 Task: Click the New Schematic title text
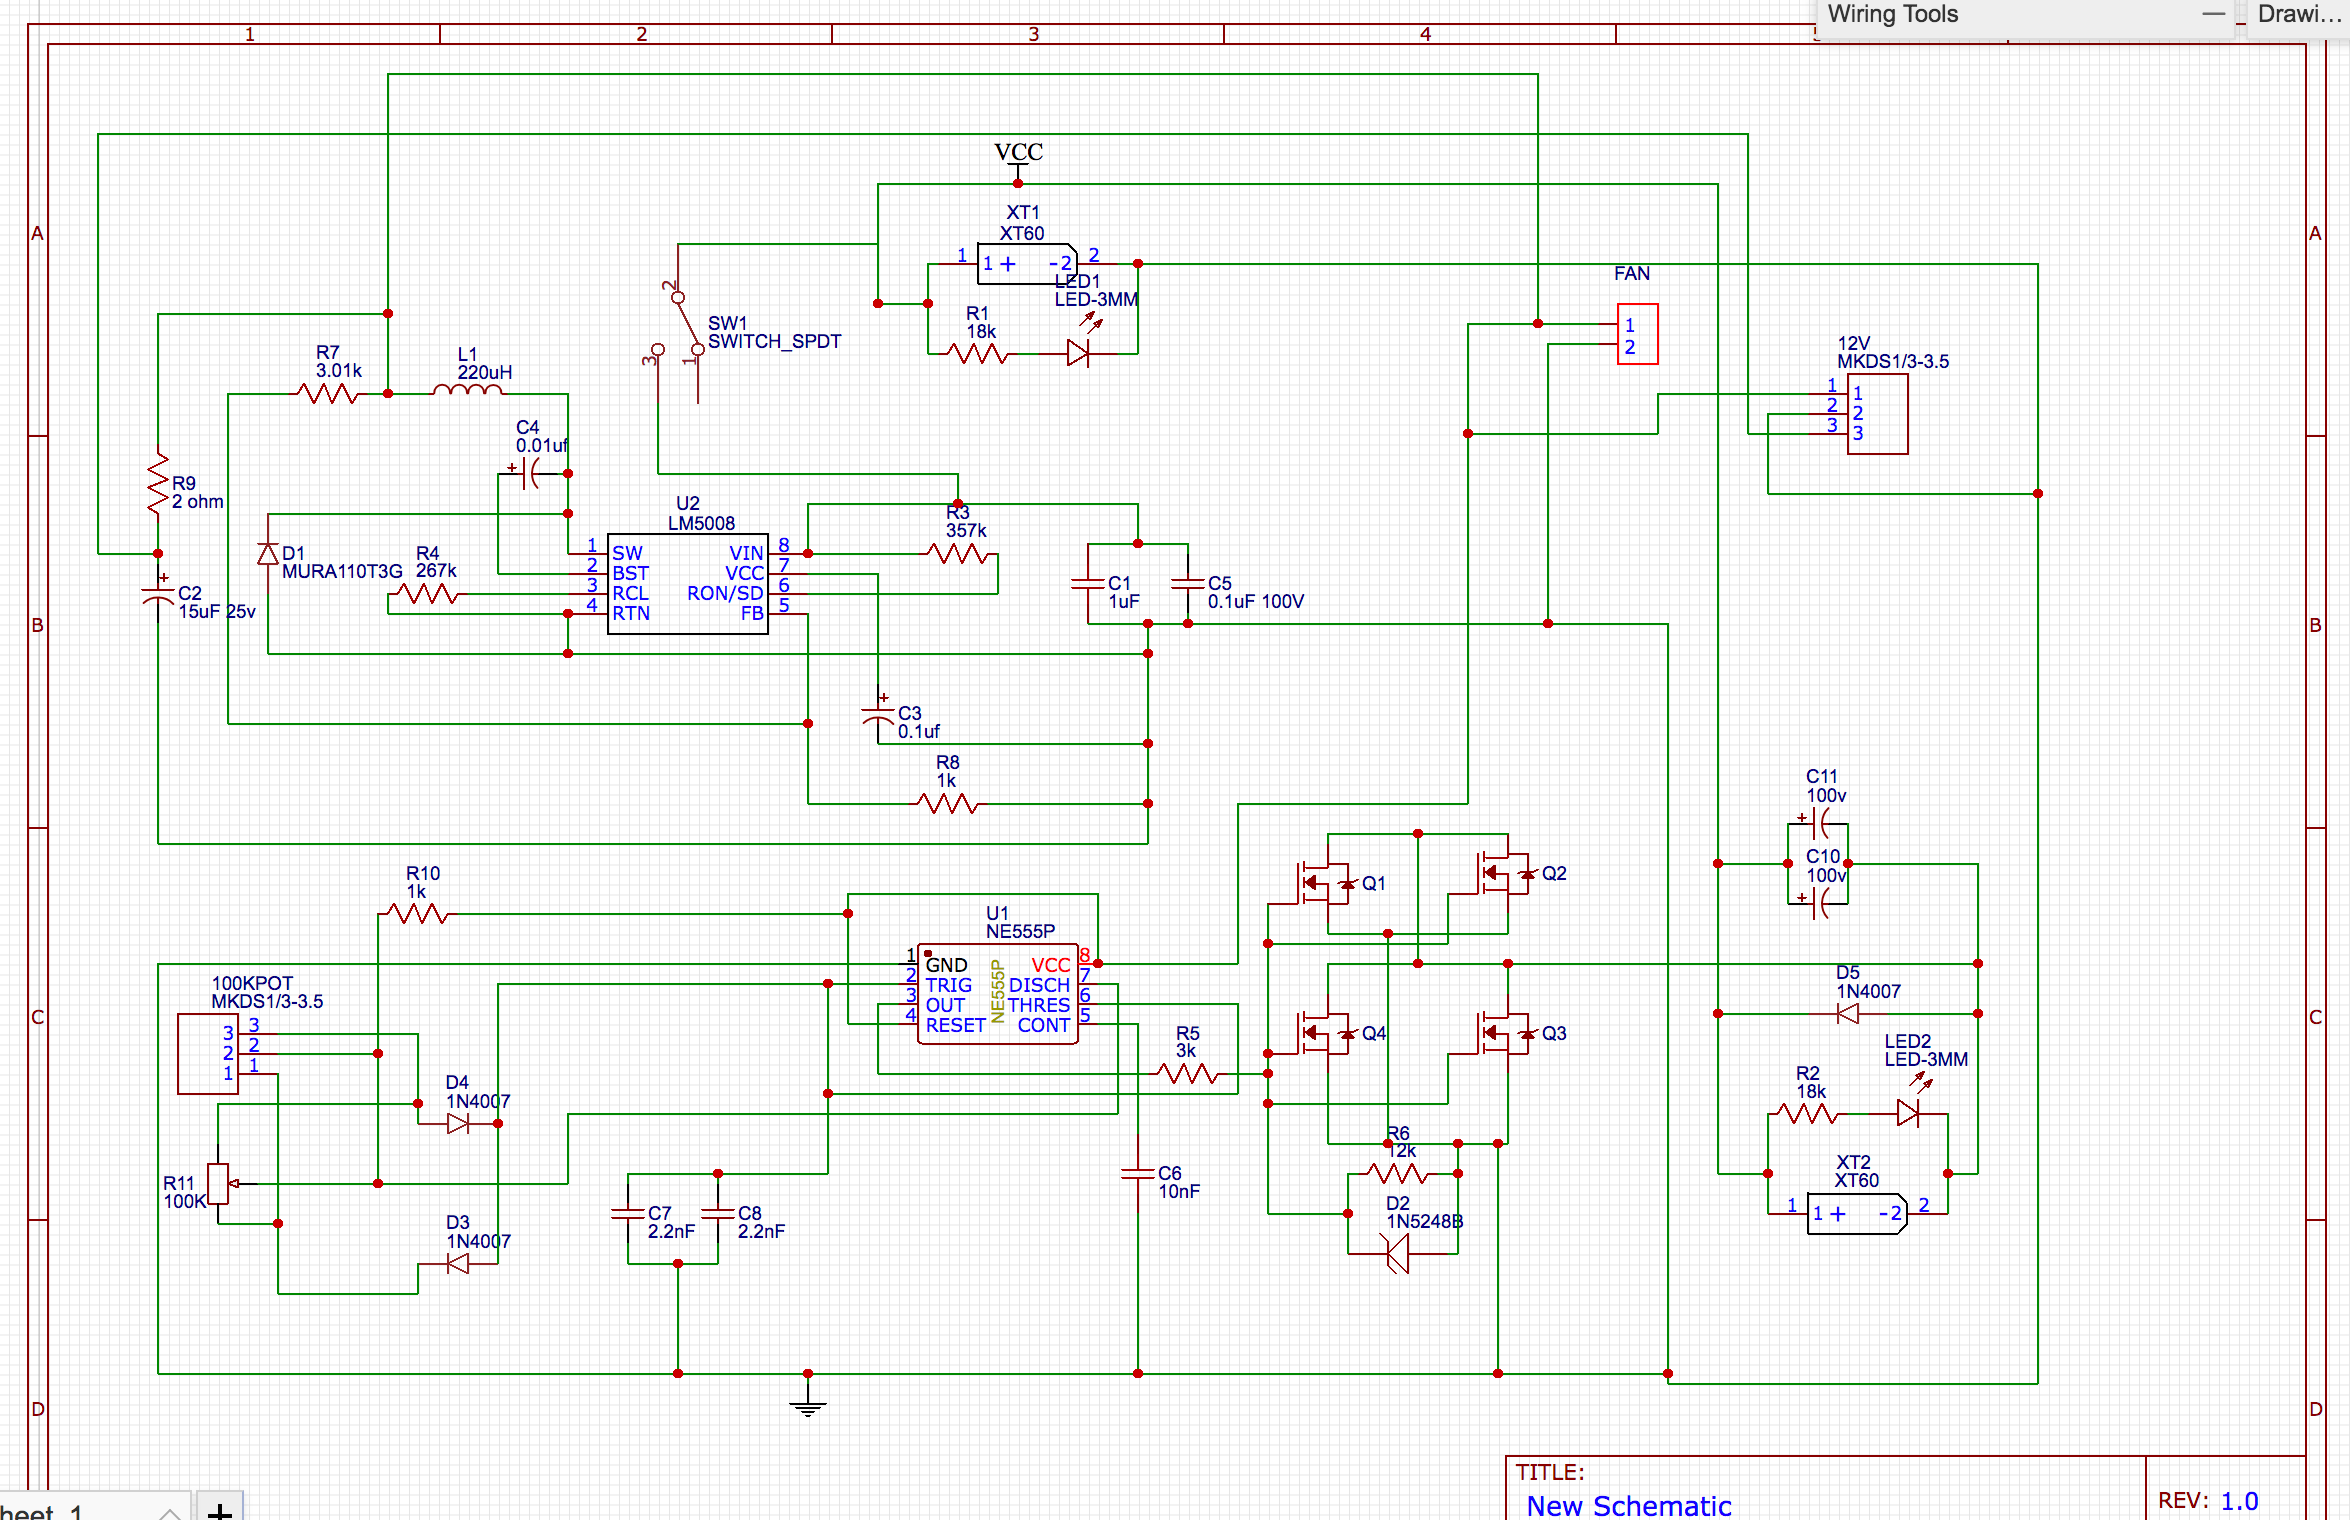click(x=1628, y=1505)
